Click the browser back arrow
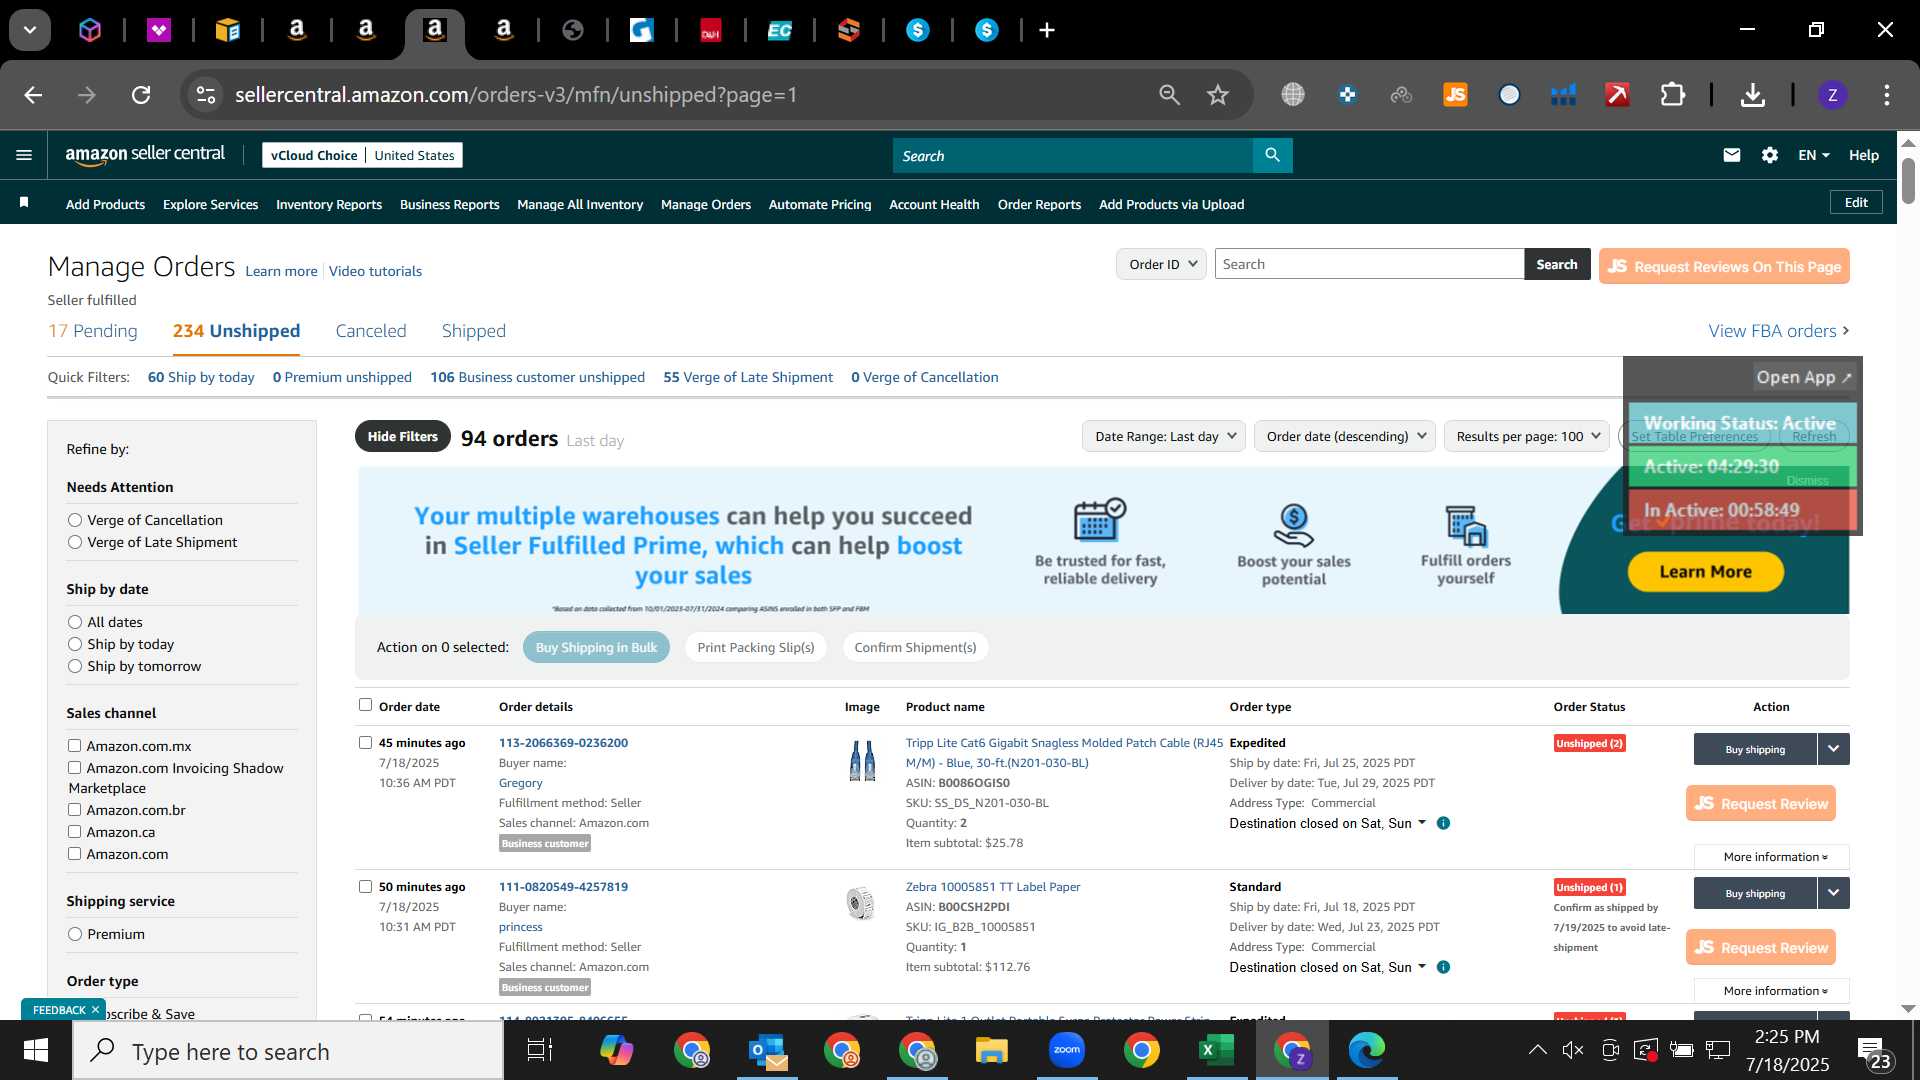The height and width of the screenshot is (1080, 1920). point(33,95)
